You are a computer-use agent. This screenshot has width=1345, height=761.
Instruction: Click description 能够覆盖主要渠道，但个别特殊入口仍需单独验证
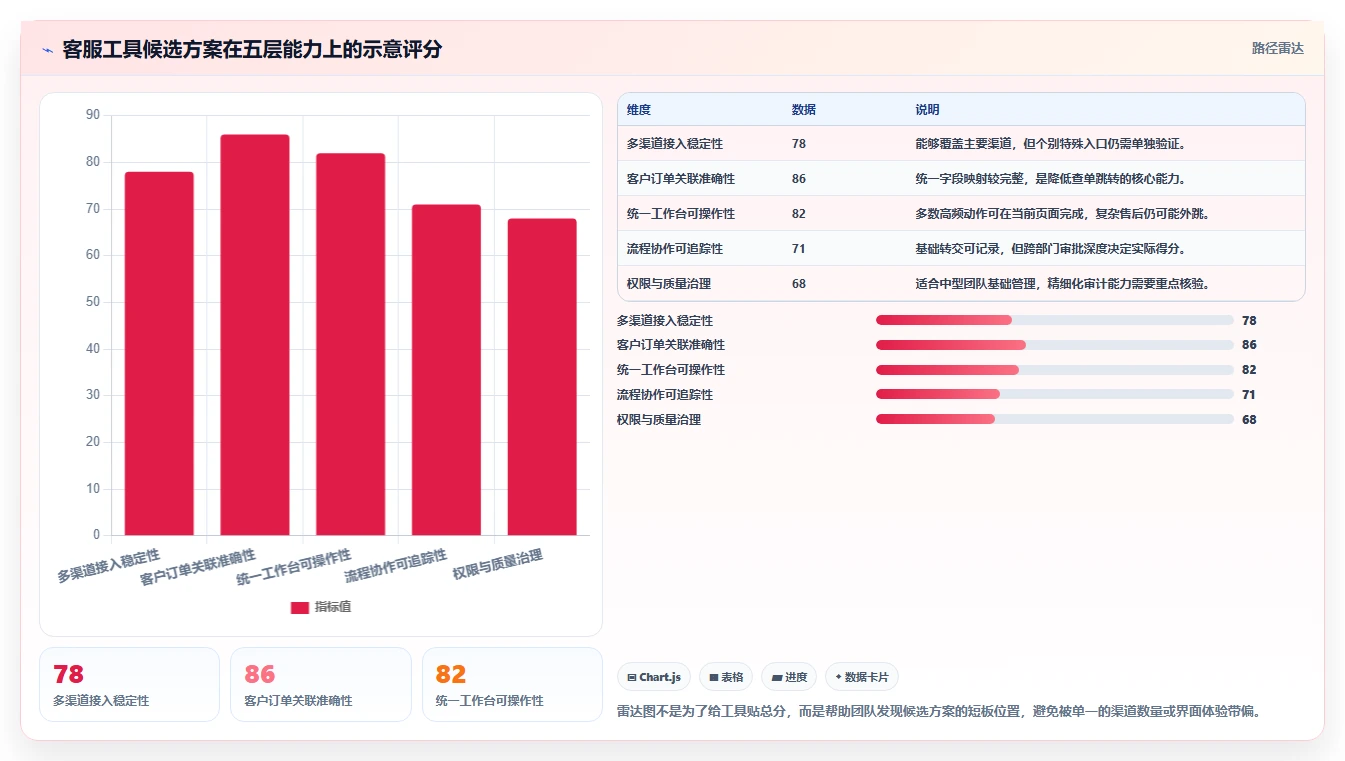1051,144
